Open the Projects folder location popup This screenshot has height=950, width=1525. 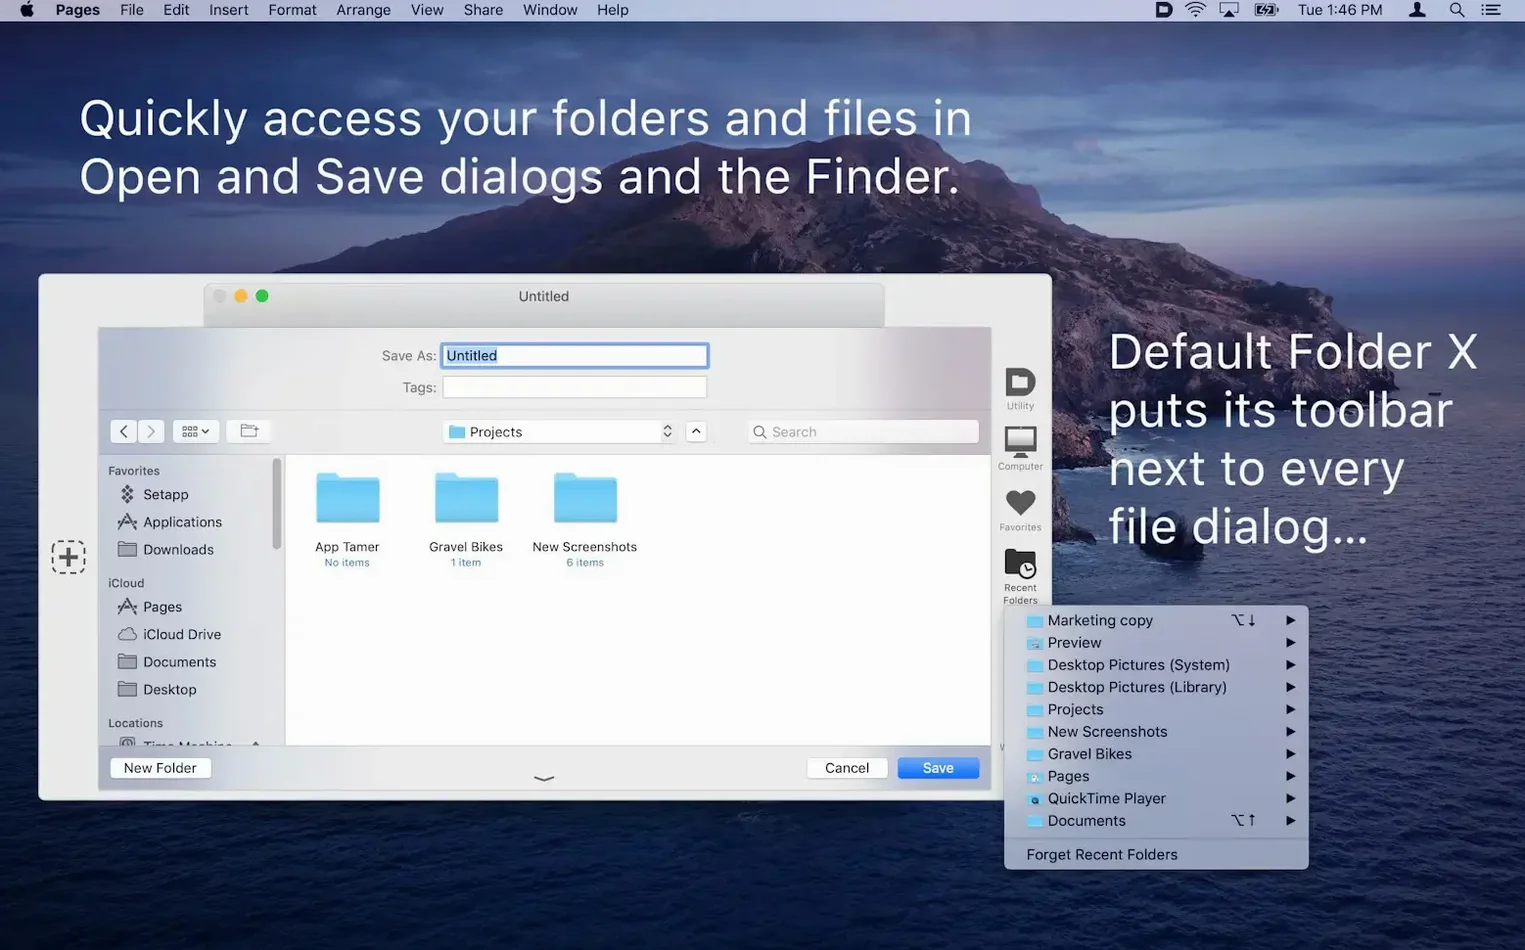tap(560, 431)
